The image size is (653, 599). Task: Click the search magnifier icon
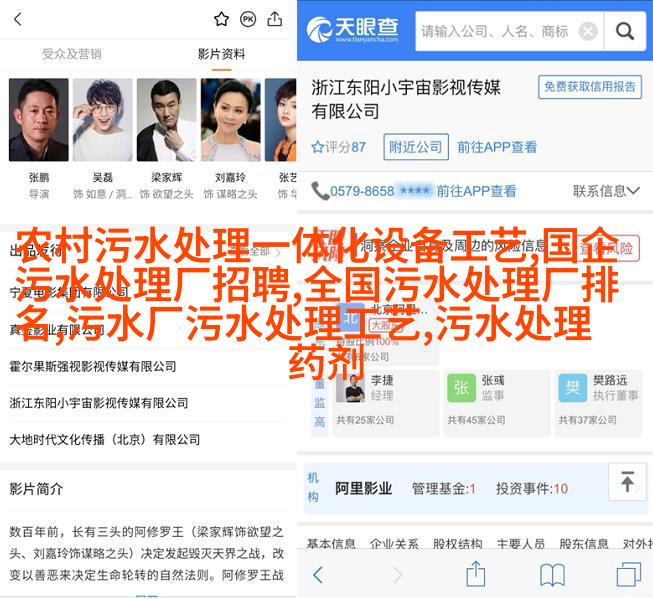pos(625,31)
